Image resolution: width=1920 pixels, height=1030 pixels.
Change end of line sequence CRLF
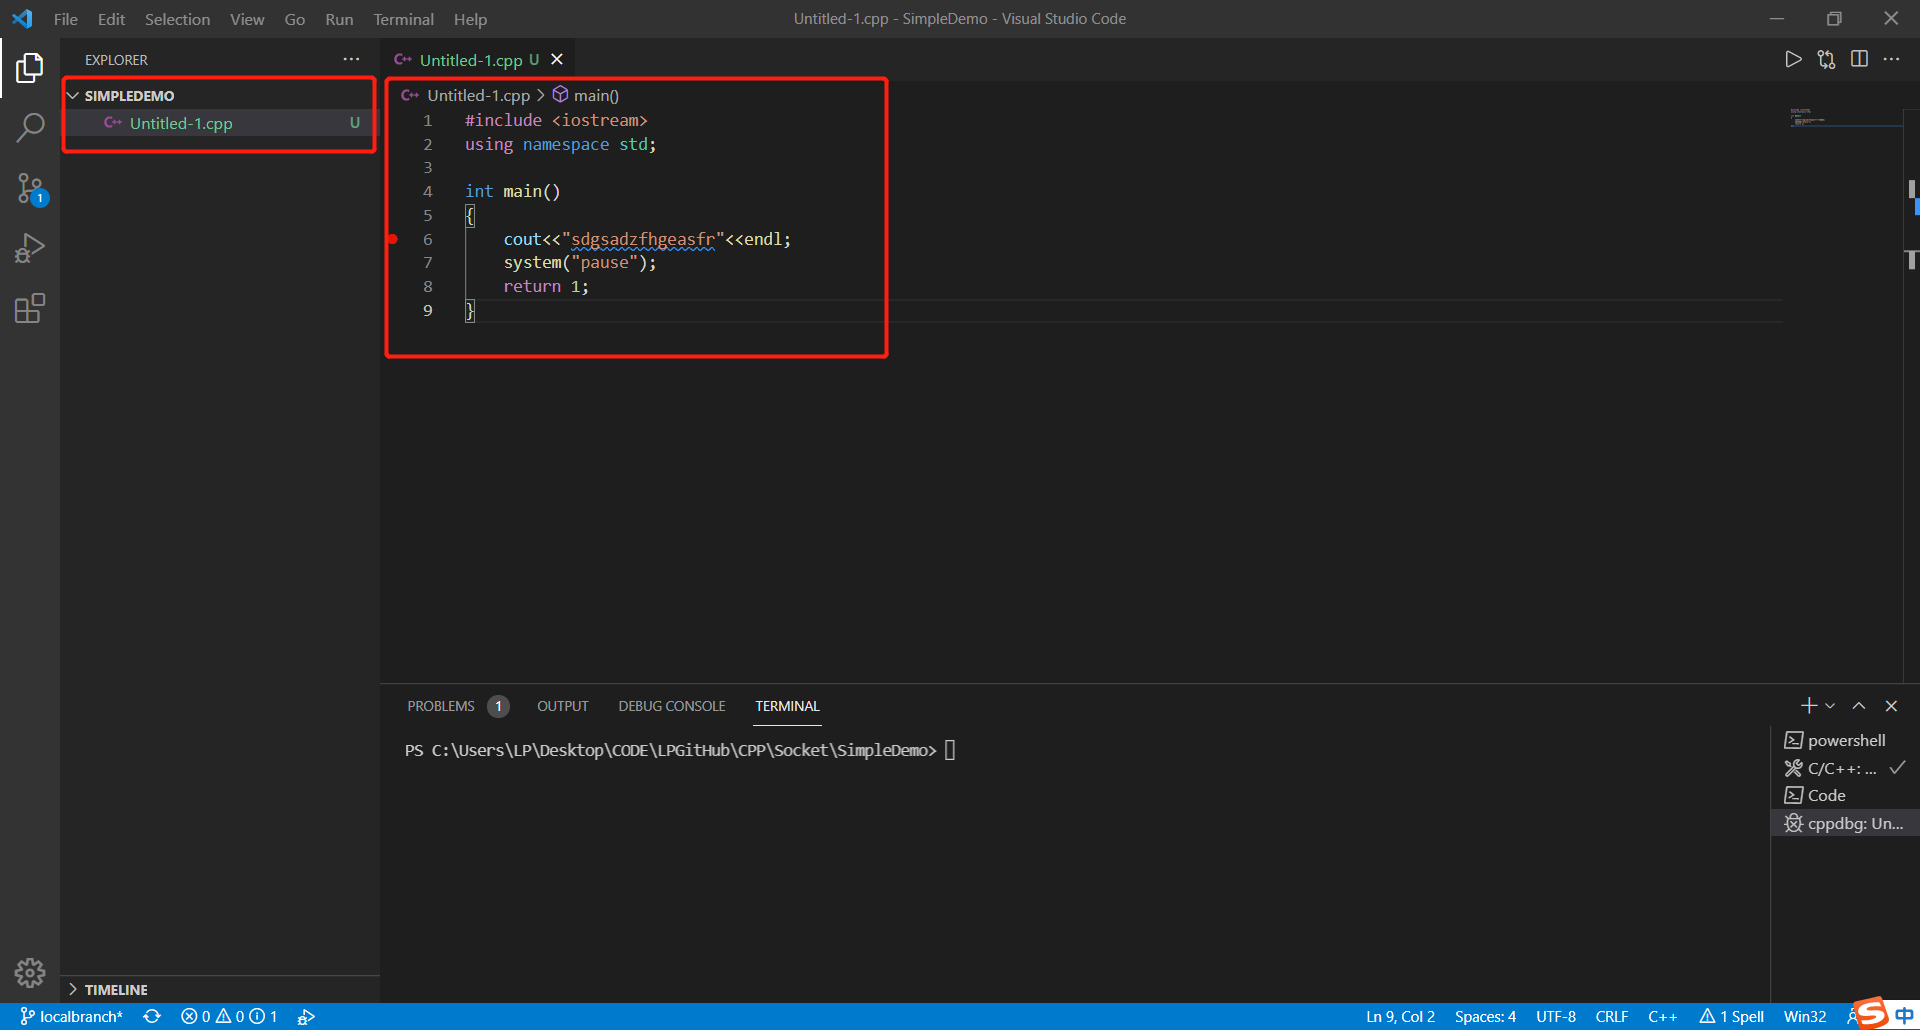pos(1612,1017)
